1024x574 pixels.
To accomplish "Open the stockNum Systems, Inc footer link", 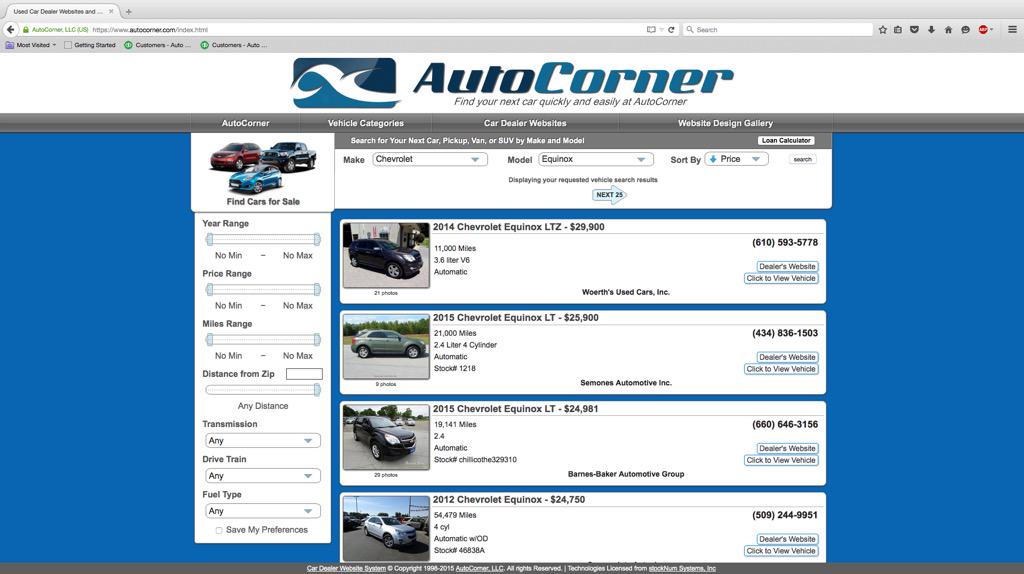I will [682, 568].
